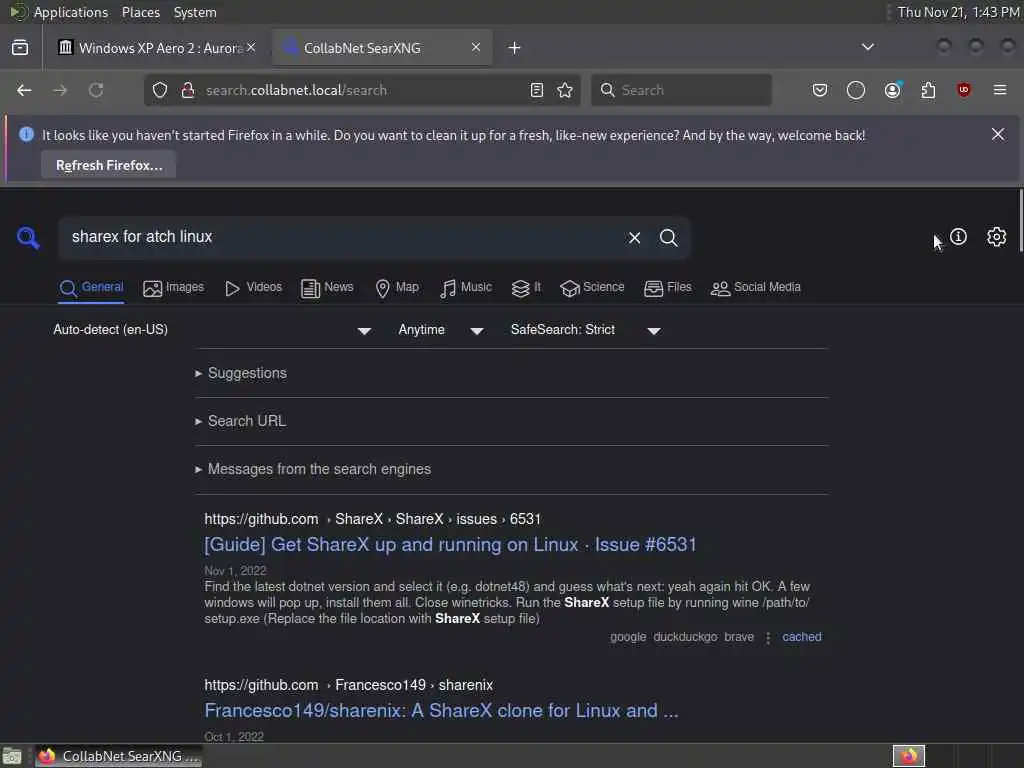Image resolution: width=1024 pixels, height=768 pixels.
Task: Toggle reader view icon
Action: pyautogui.click(x=537, y=90)
